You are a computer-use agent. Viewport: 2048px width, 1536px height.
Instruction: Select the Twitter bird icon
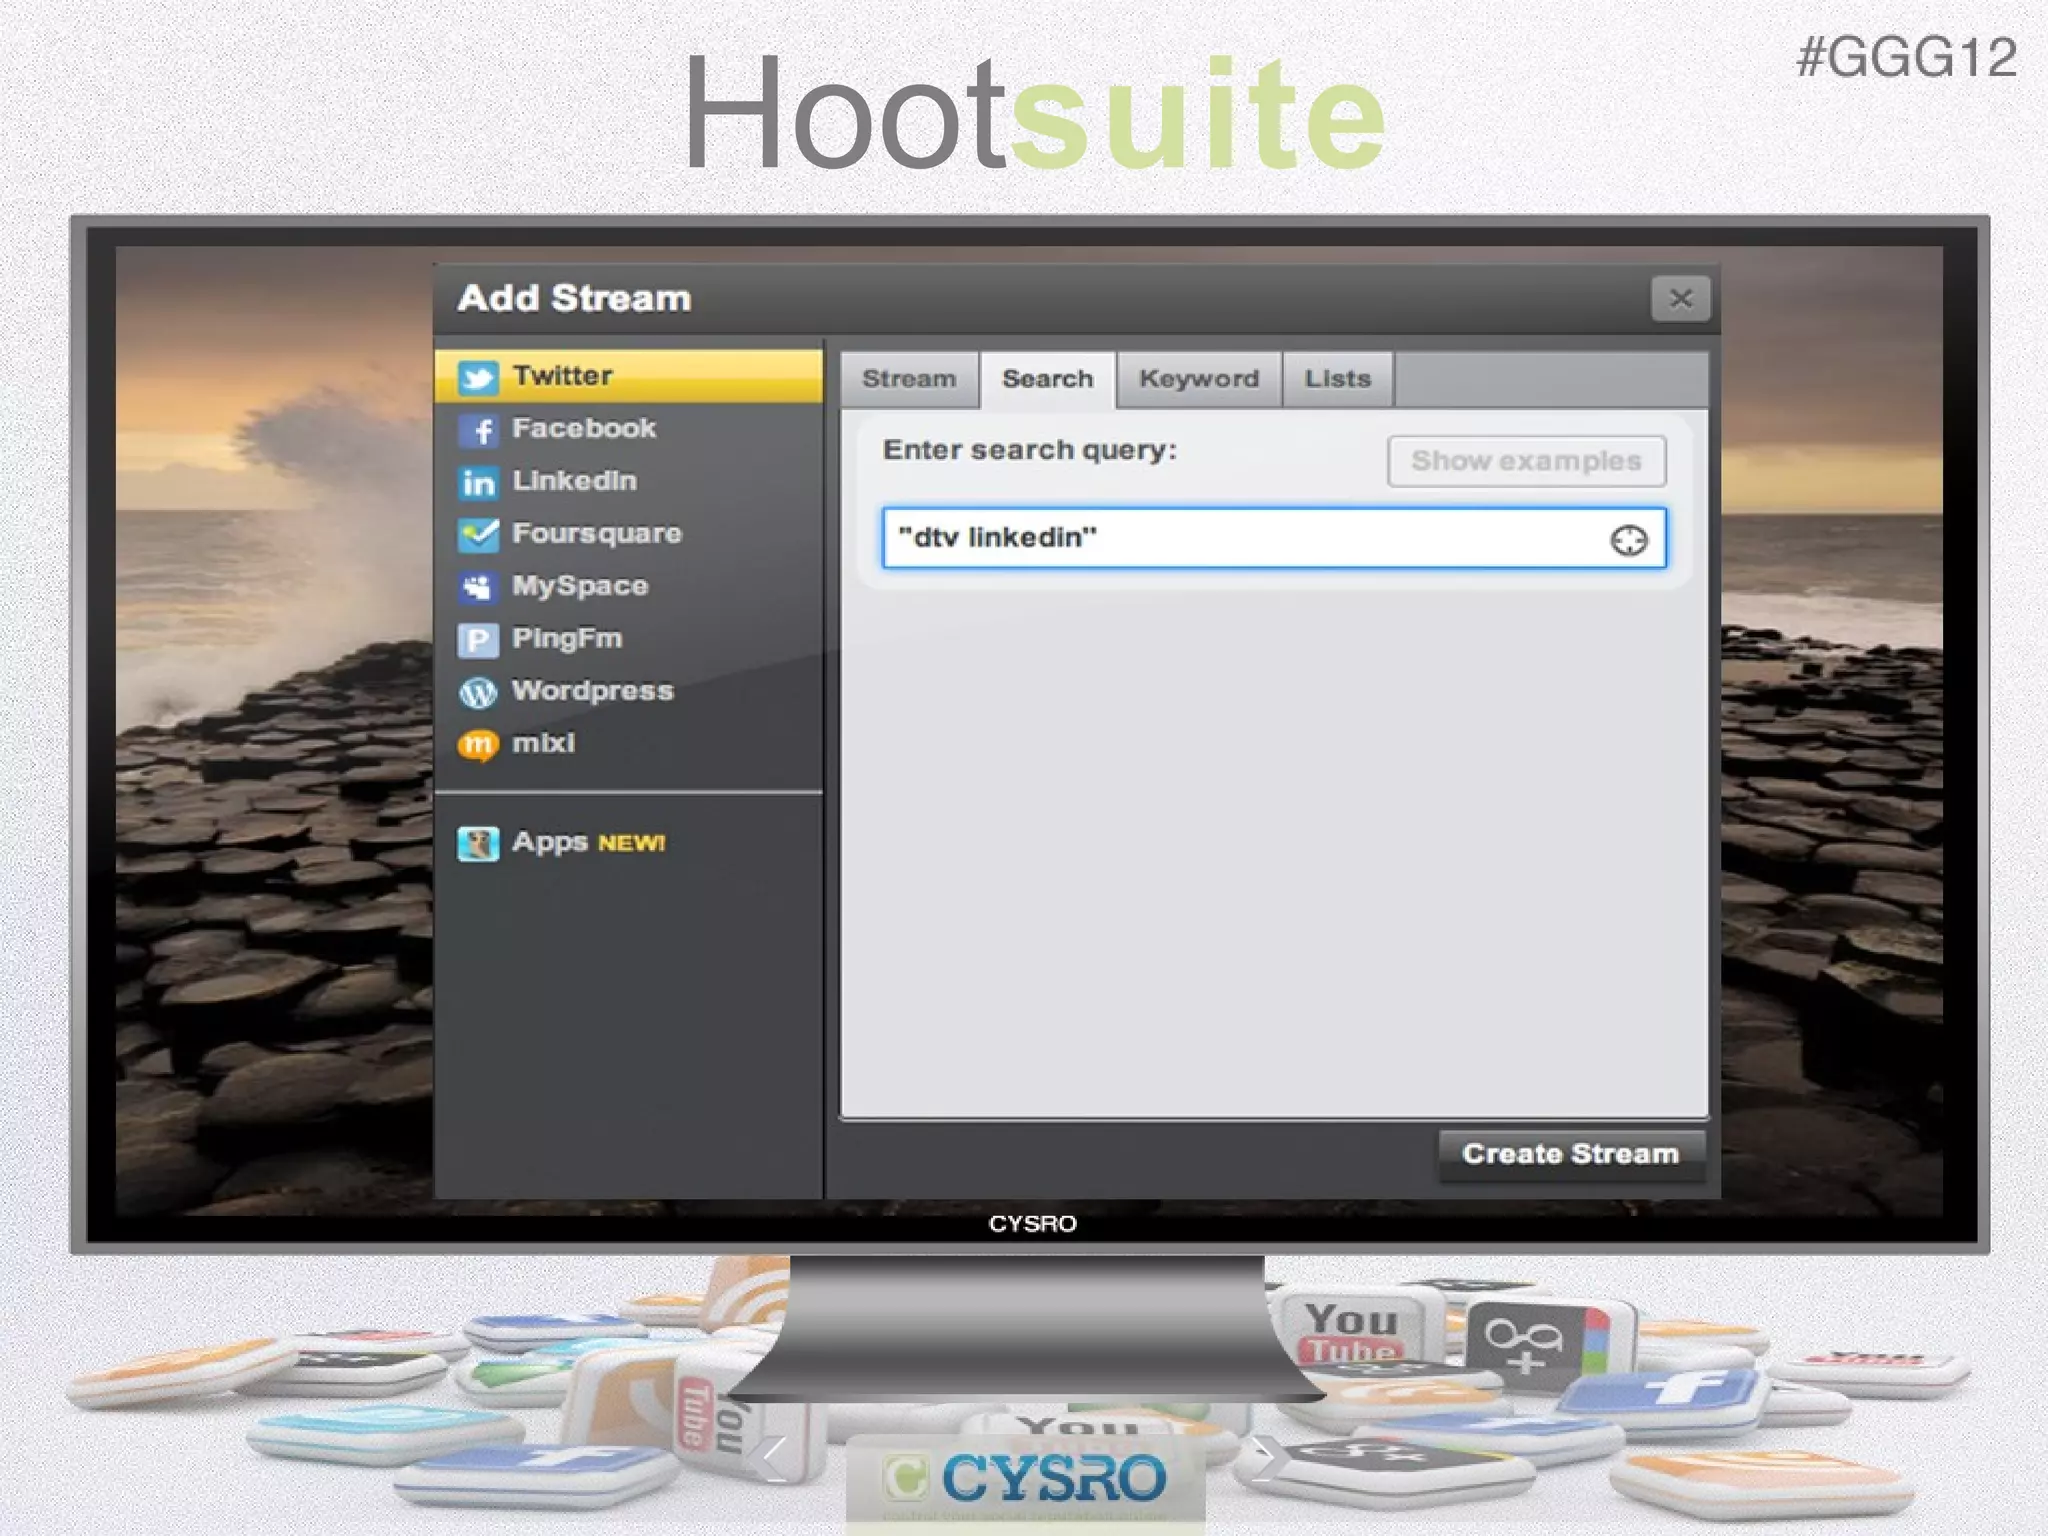pyautogui.click(x=478, y=377)
